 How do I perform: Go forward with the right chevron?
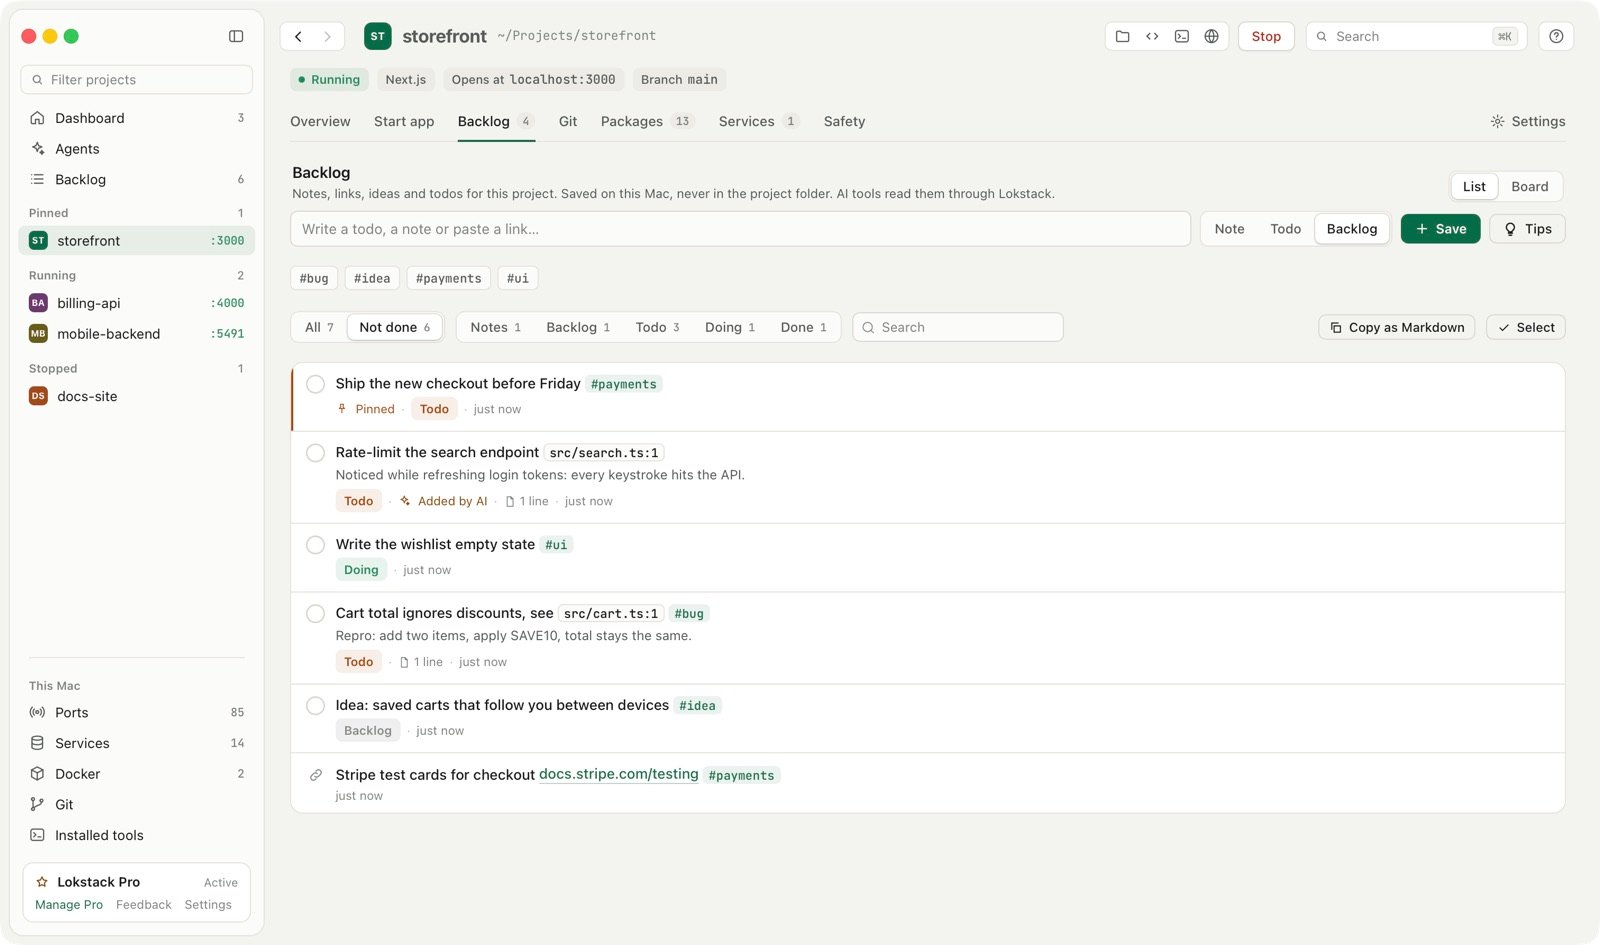(327, 36)
